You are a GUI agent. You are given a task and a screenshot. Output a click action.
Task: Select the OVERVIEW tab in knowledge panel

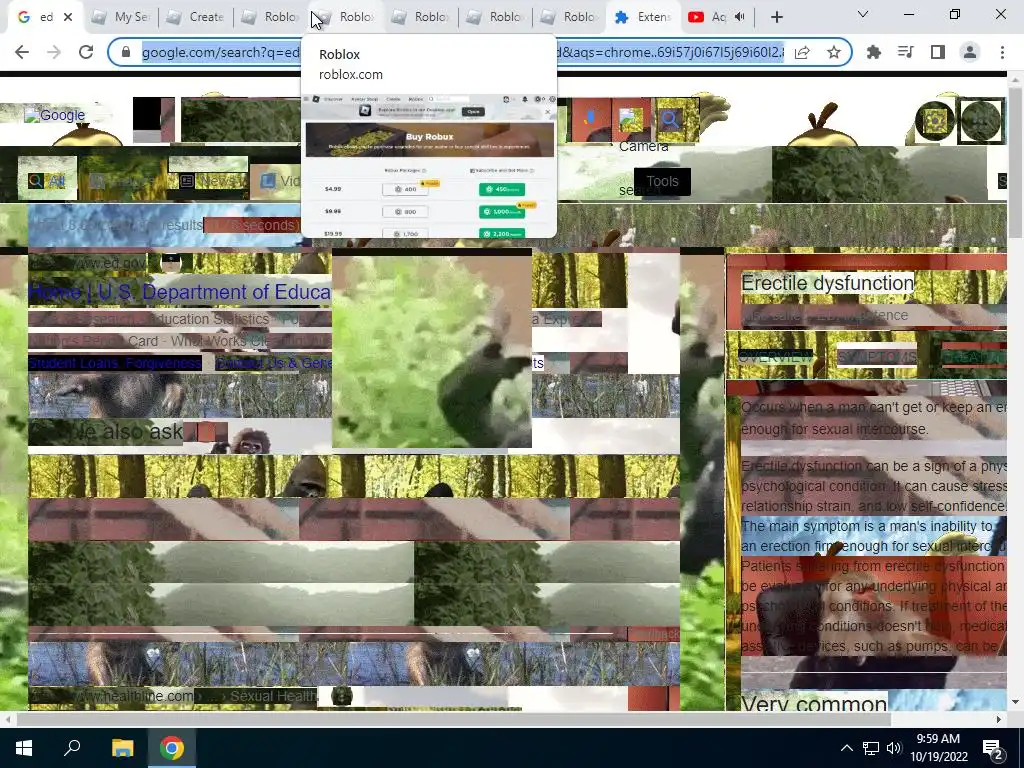point(775,357)
